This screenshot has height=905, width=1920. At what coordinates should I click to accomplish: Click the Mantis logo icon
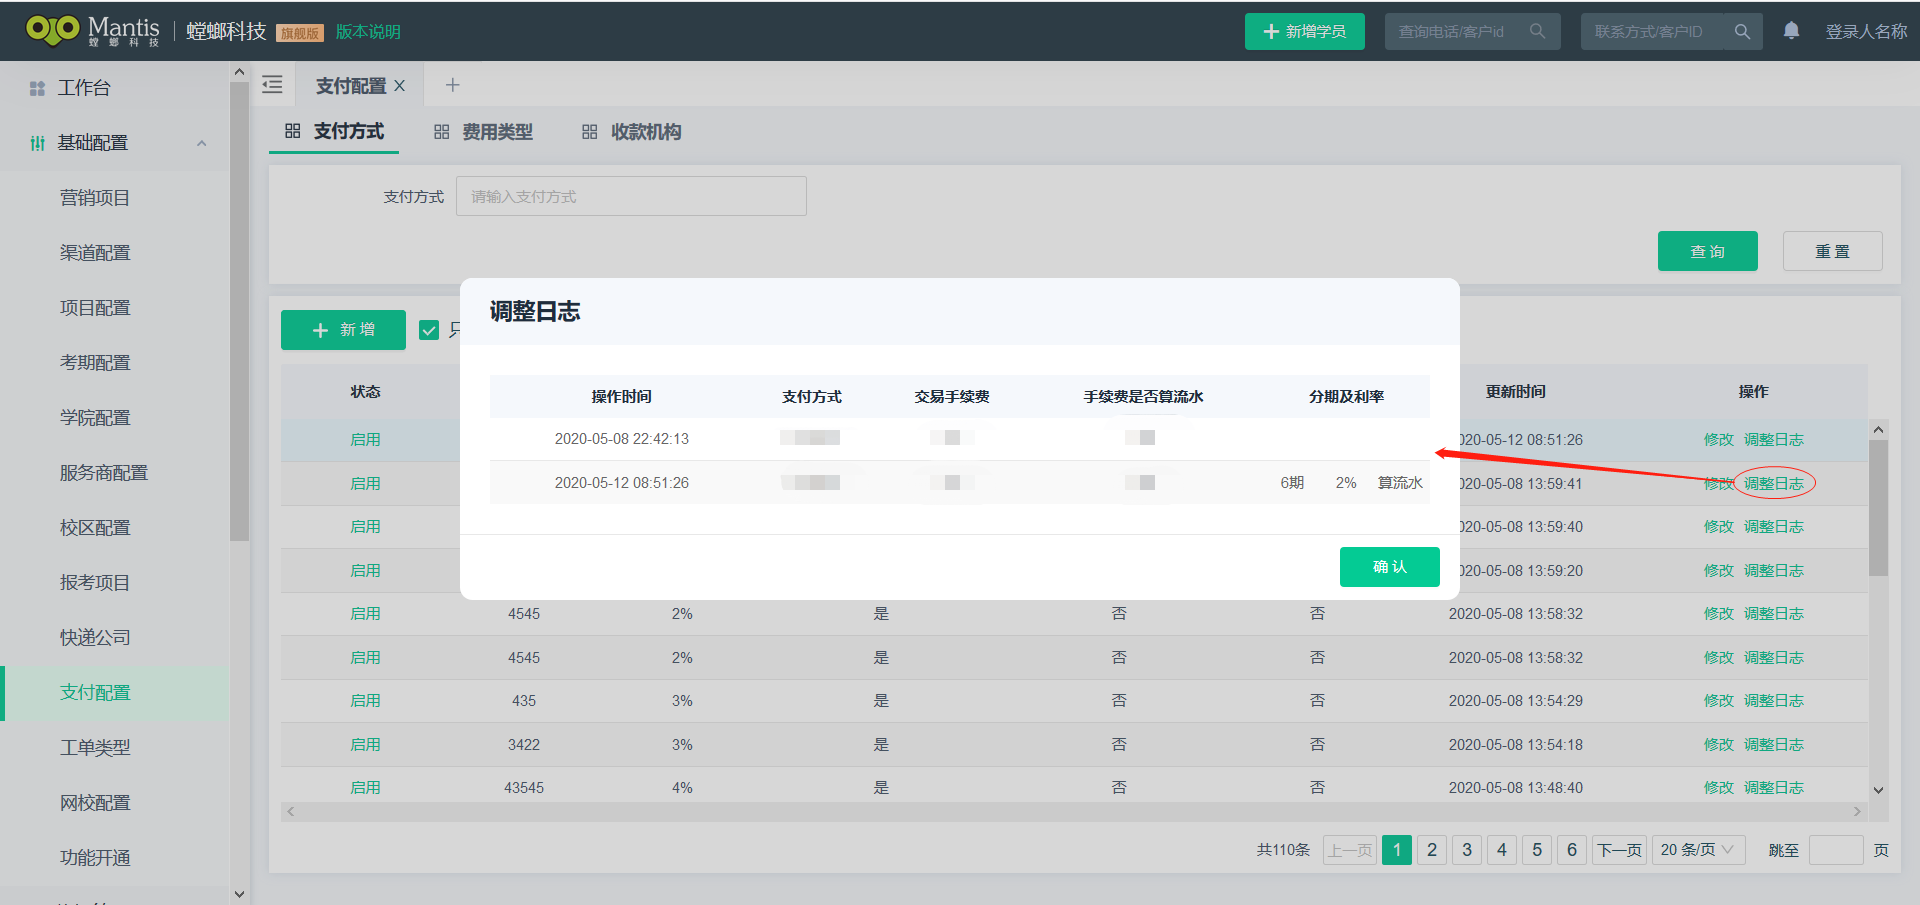click(53, 30)
